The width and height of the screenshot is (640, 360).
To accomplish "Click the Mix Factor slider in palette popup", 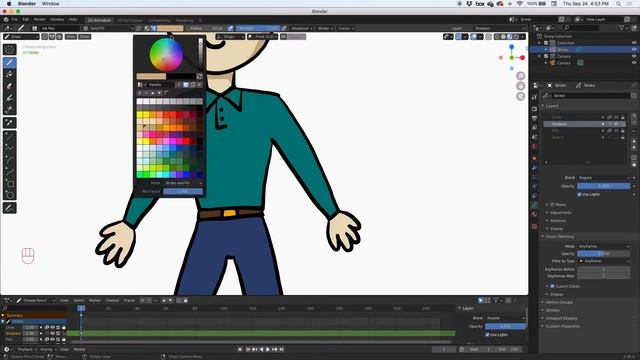I will pos(183,191).
